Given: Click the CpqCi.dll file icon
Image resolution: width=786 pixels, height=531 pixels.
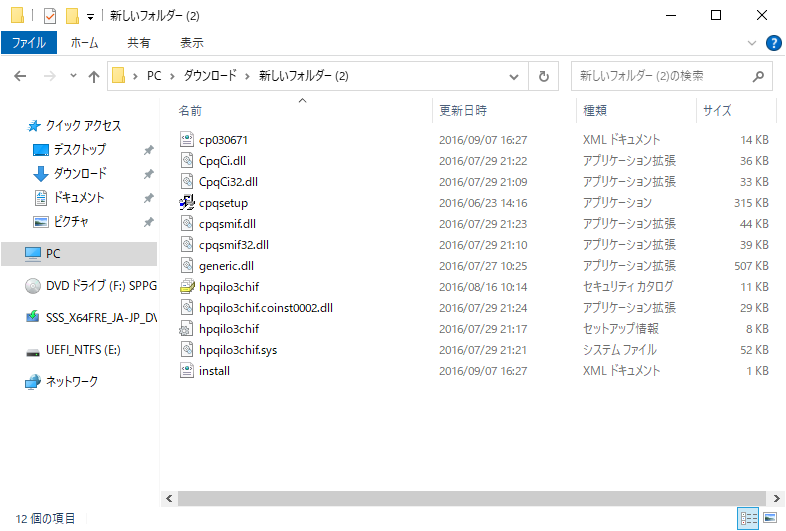Looking at the screenshot, I should pyautogui.click(x=187, y=160).
